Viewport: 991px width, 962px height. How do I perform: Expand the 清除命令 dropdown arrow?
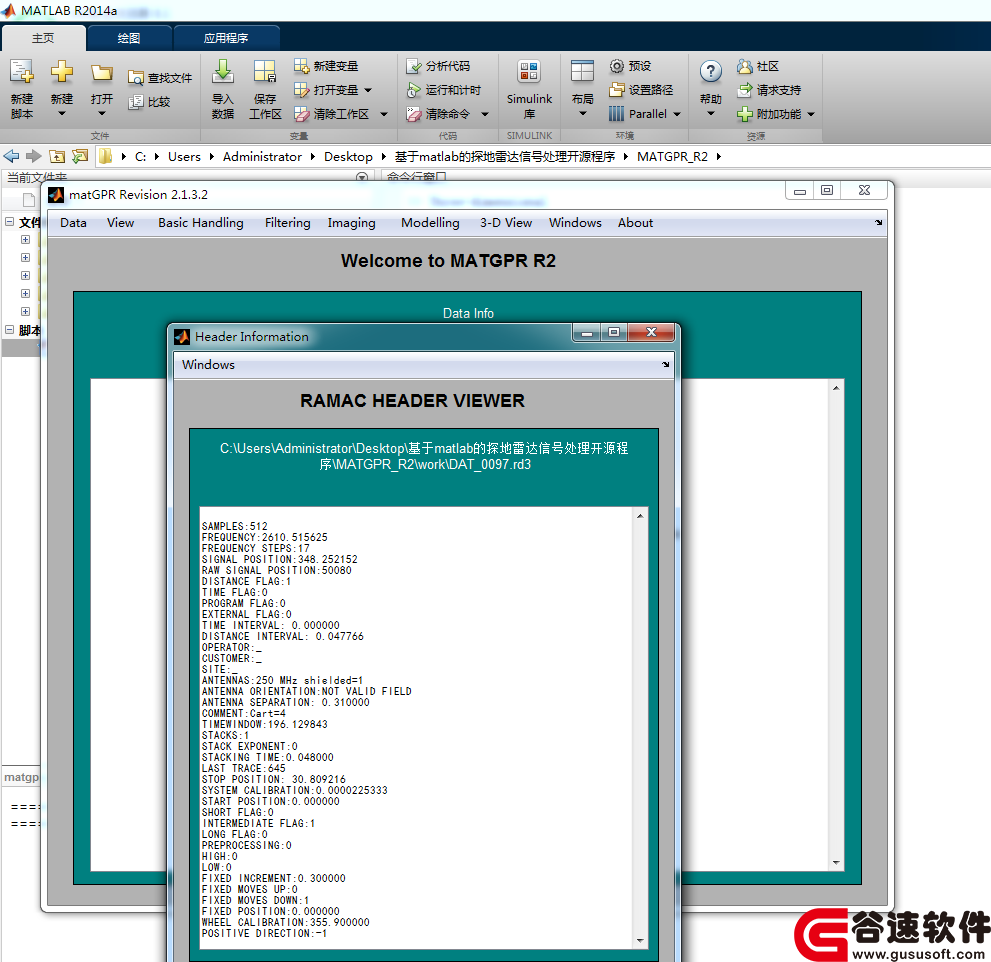pos(485,114)
